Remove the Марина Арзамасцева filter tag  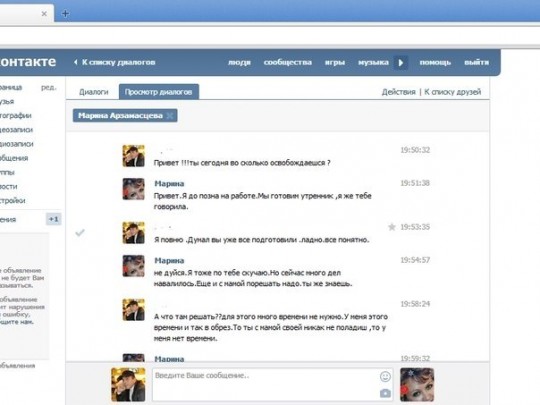click(170, 116)
